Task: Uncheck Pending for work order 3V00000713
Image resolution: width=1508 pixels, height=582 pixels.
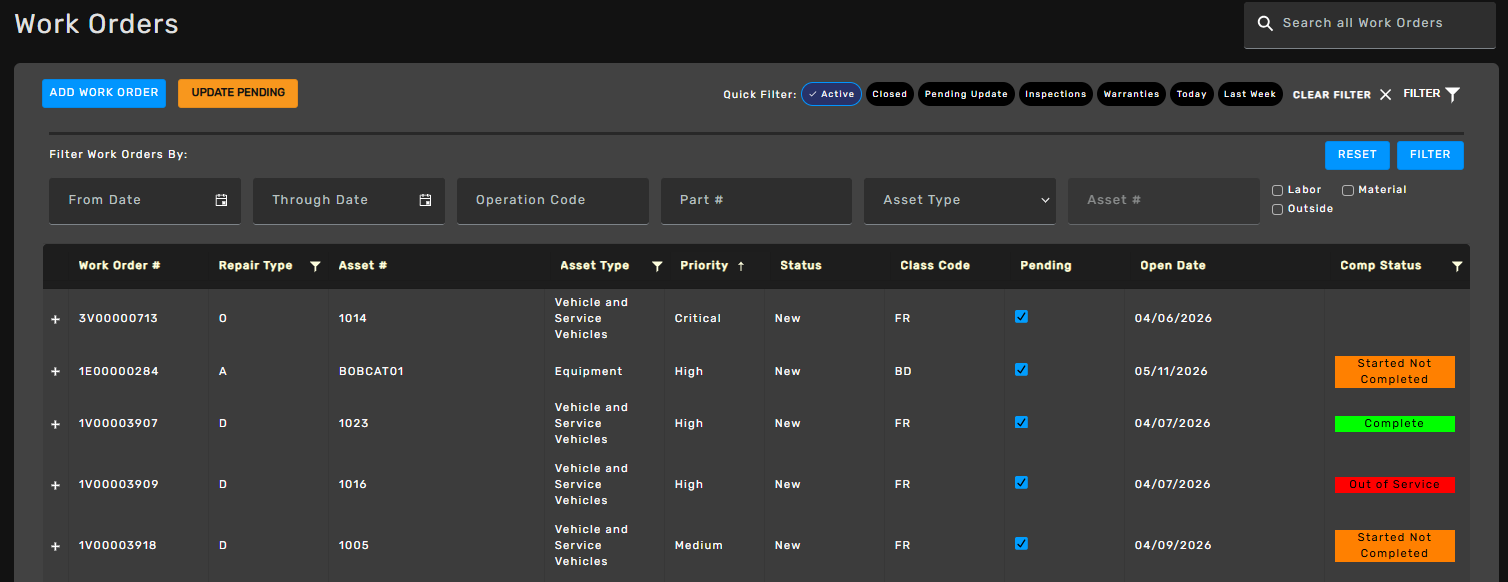Action: point(1021,316)
